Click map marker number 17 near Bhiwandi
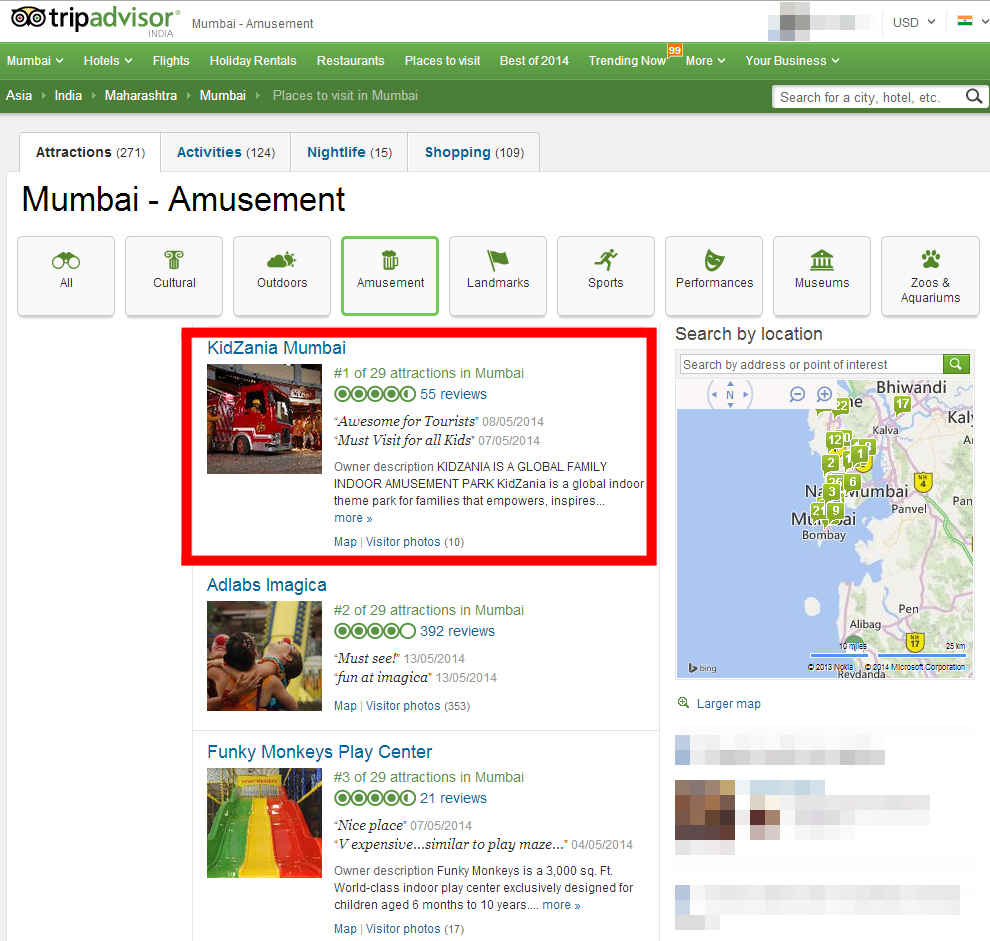990x941 pixels. coord(902,404)
